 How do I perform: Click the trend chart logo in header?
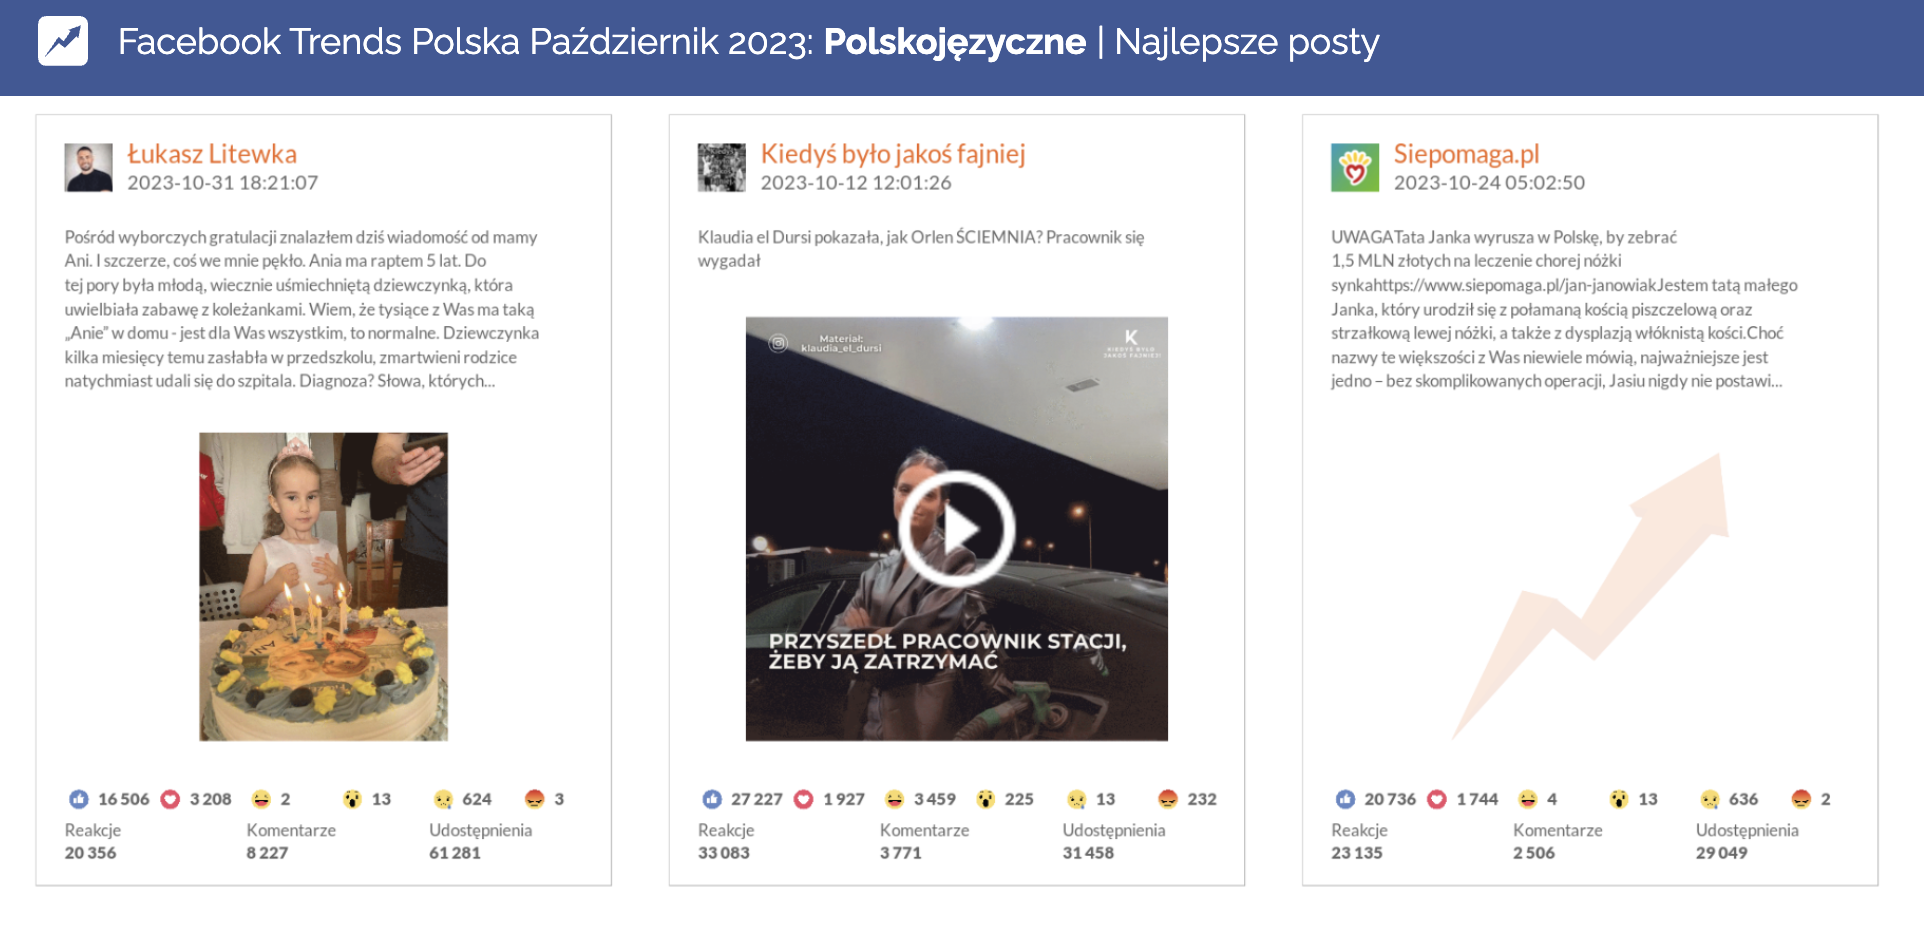click(x=63, y=42)
